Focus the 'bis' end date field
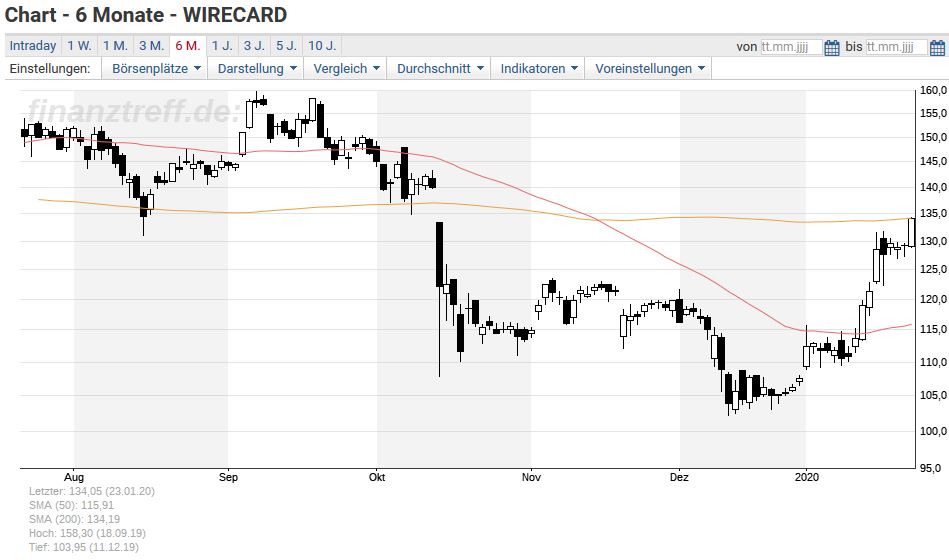The height and width of the screenshot is (560, 949). click(x=896, y=47)
